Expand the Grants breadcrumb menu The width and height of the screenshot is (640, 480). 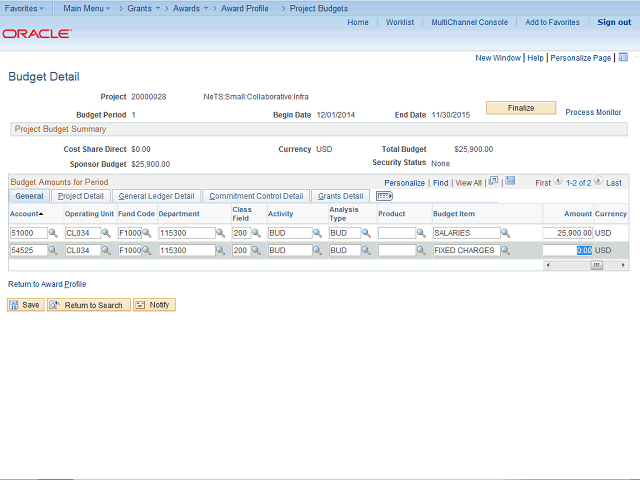coord(143,8)
